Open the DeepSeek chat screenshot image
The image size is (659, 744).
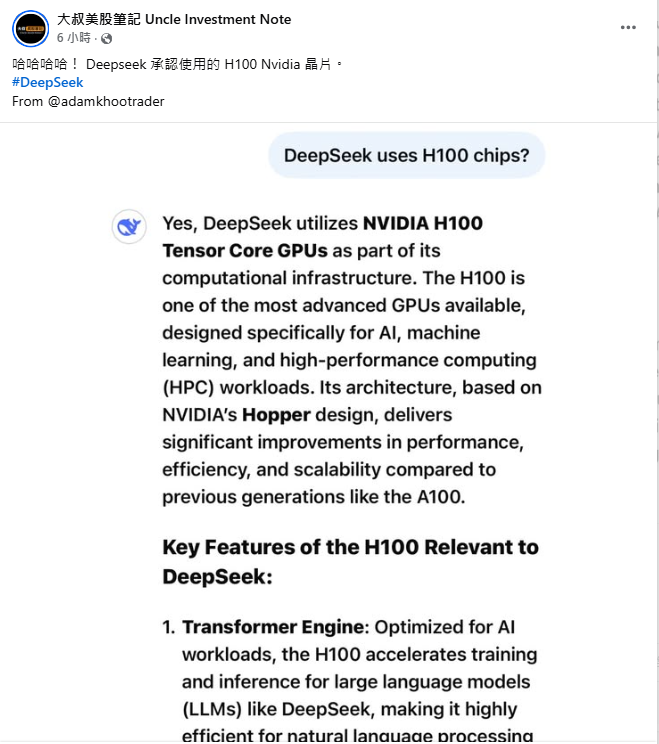click(x=328, y=433)
